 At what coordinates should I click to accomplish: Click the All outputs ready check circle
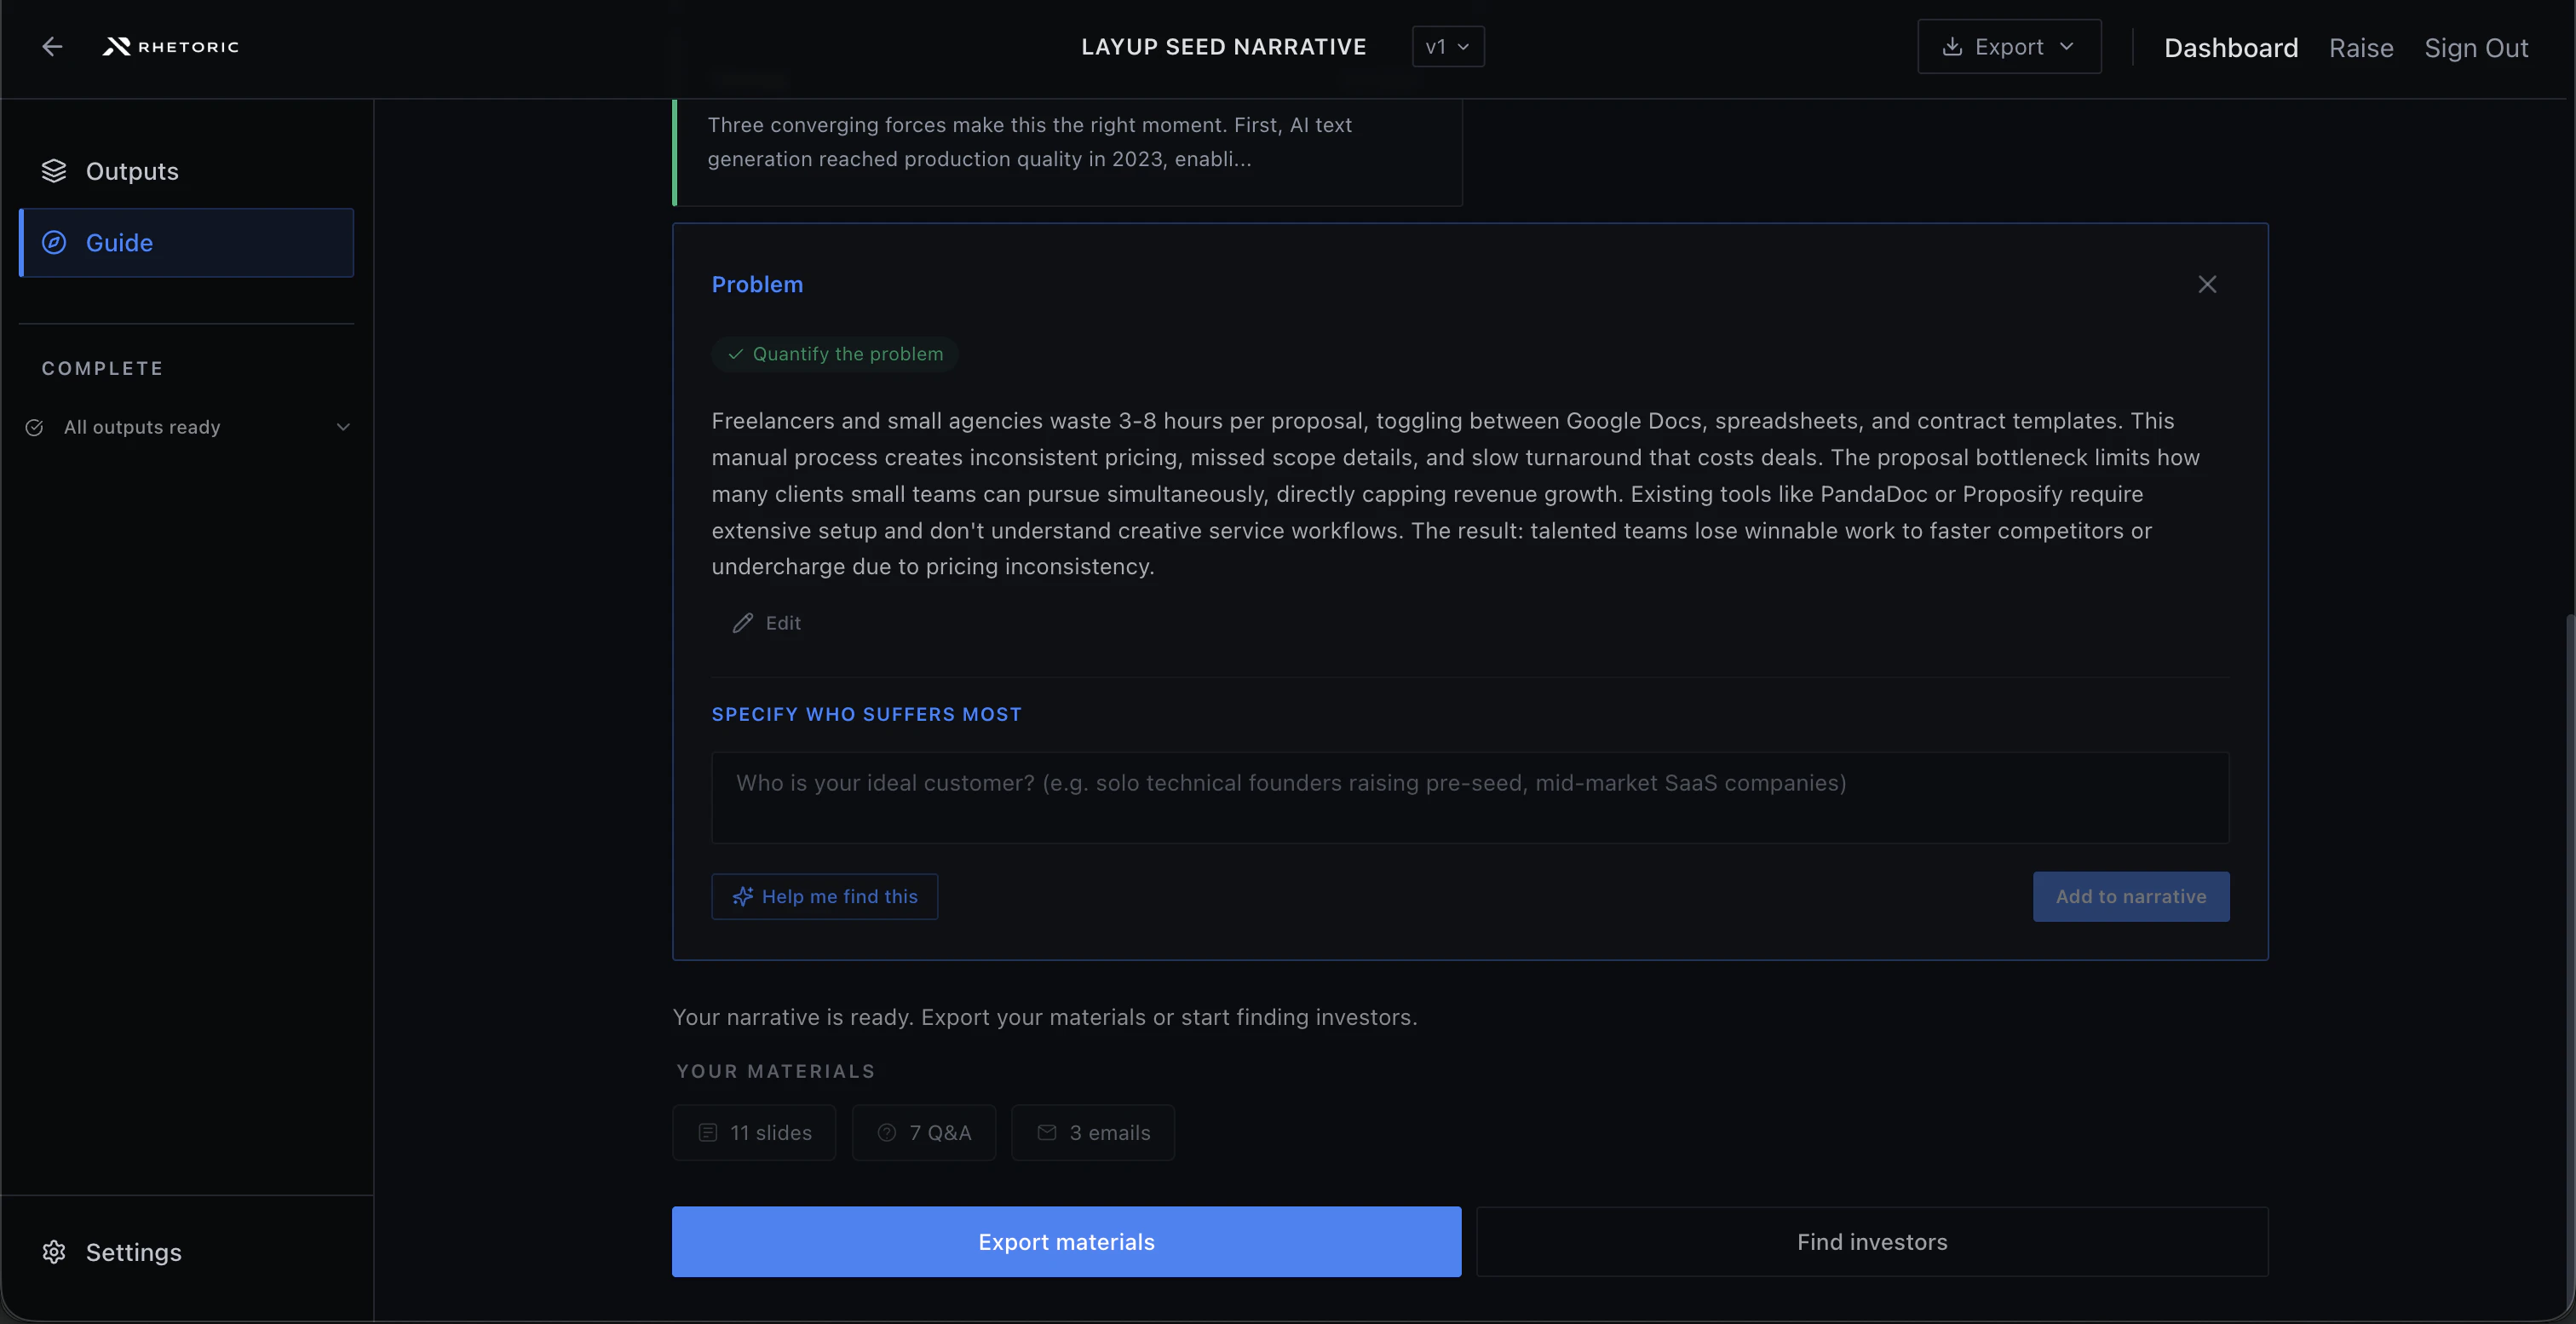tap(35, 428)
